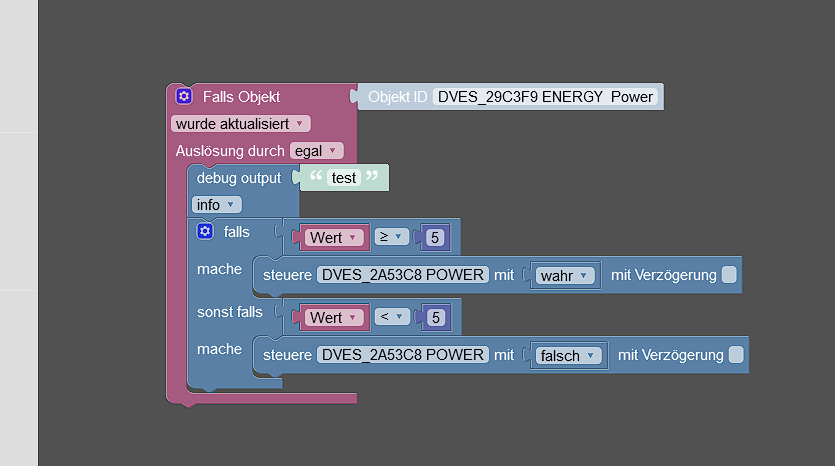The width and height of the screenshot is (835, 466).
Task: Select the 'debug output' block label
Action: click(239, 178)
